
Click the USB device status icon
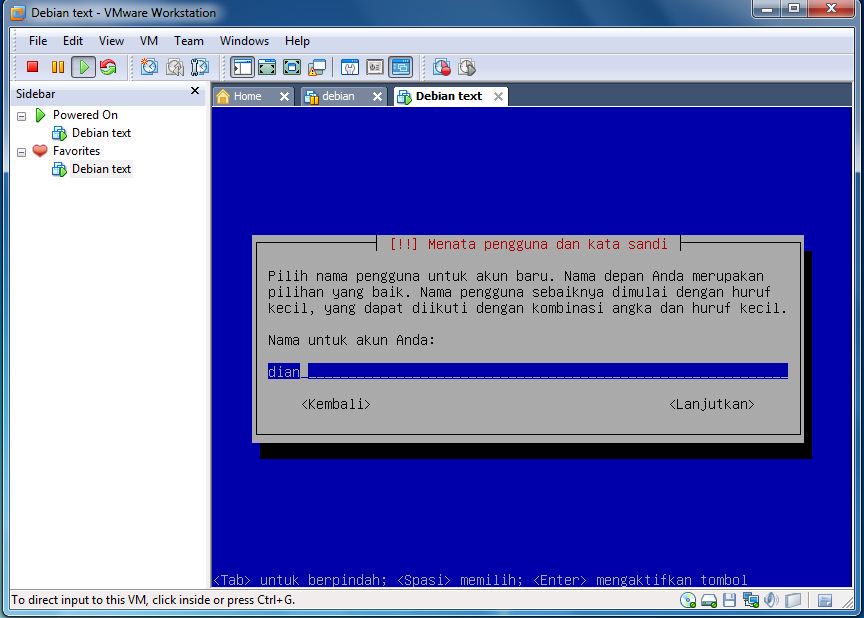tap(793, 600)
